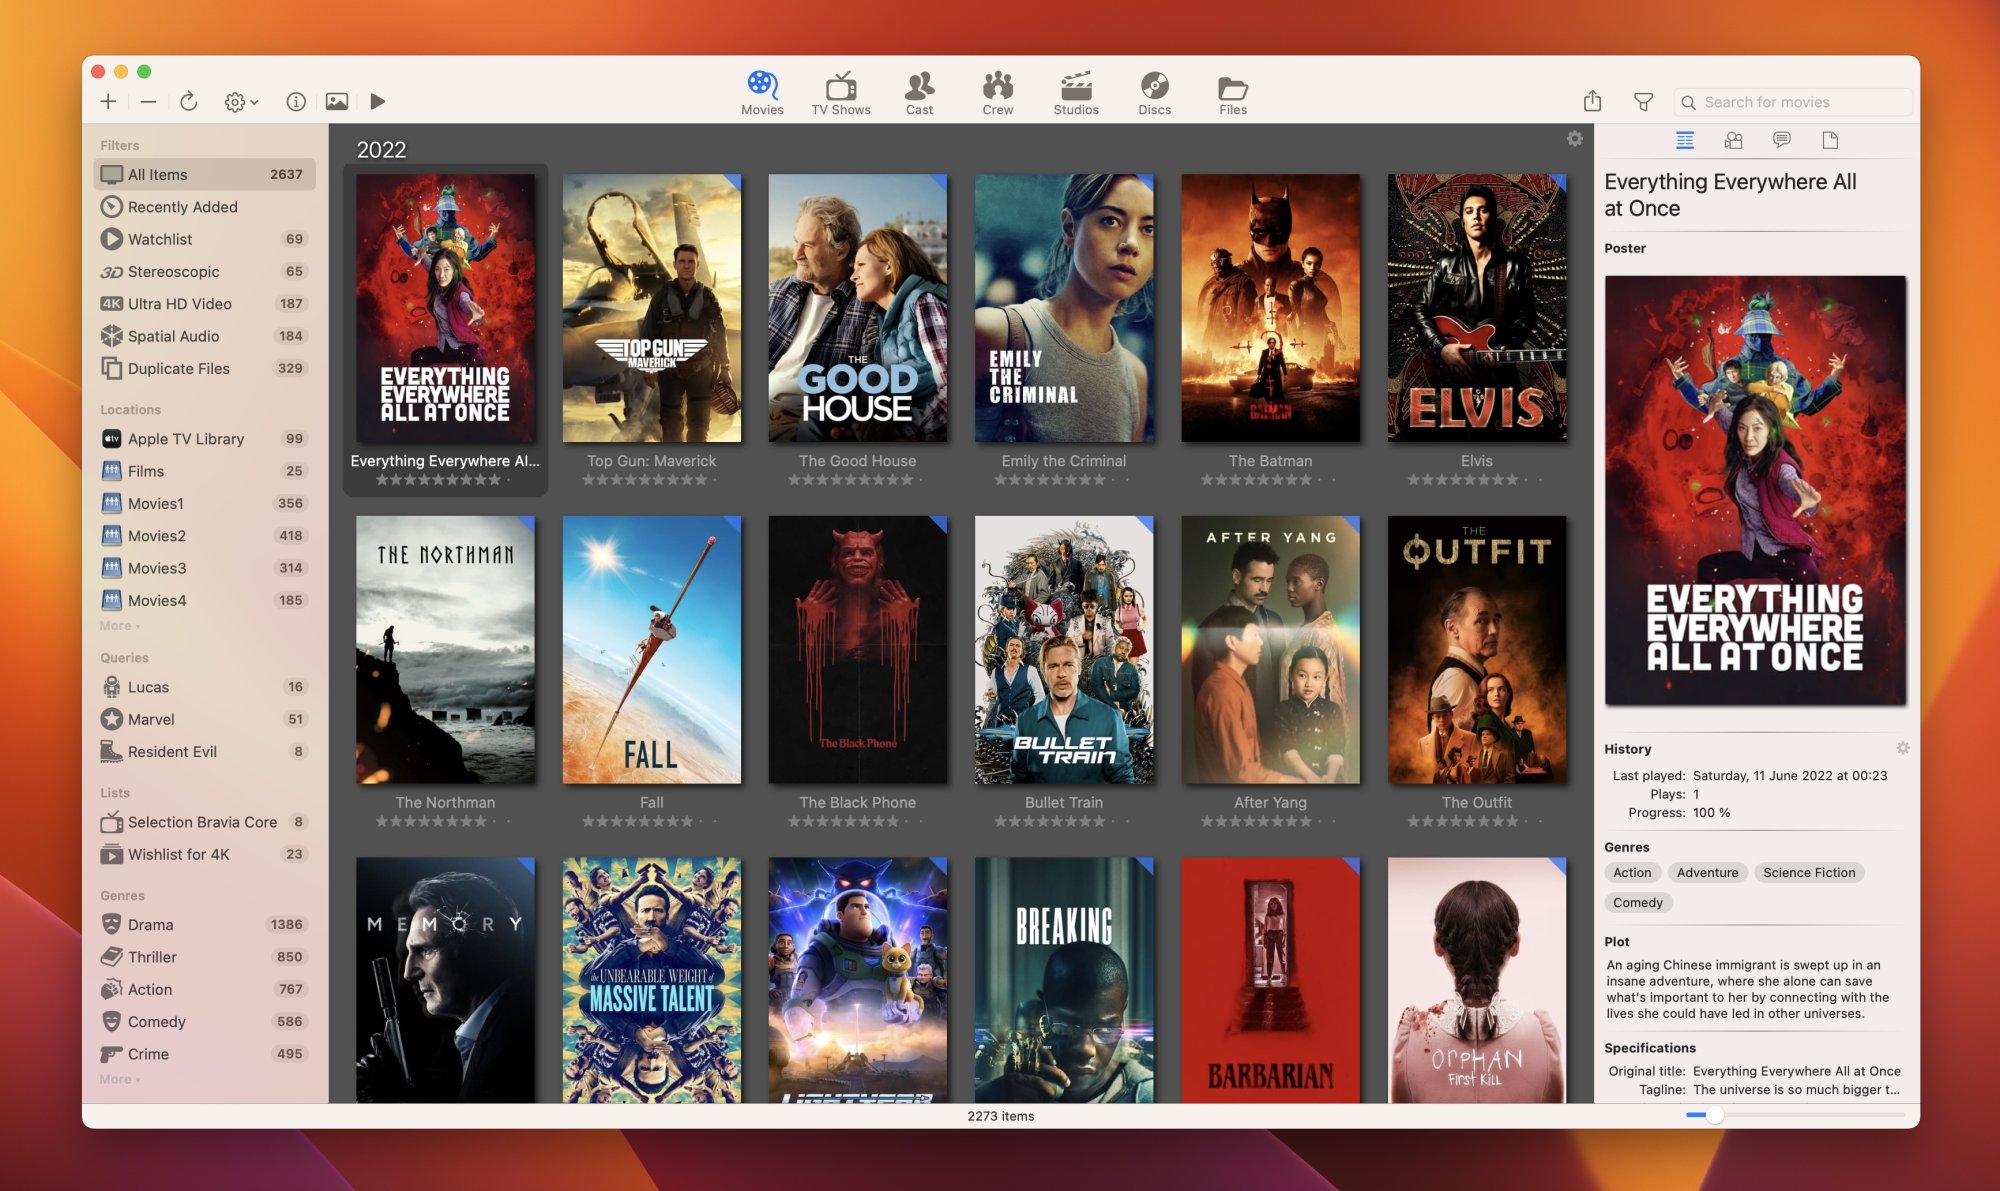Click the Adventure genre tag
The image size is (2000, 1191).
pyautogui.click(x=1707, y=873)
